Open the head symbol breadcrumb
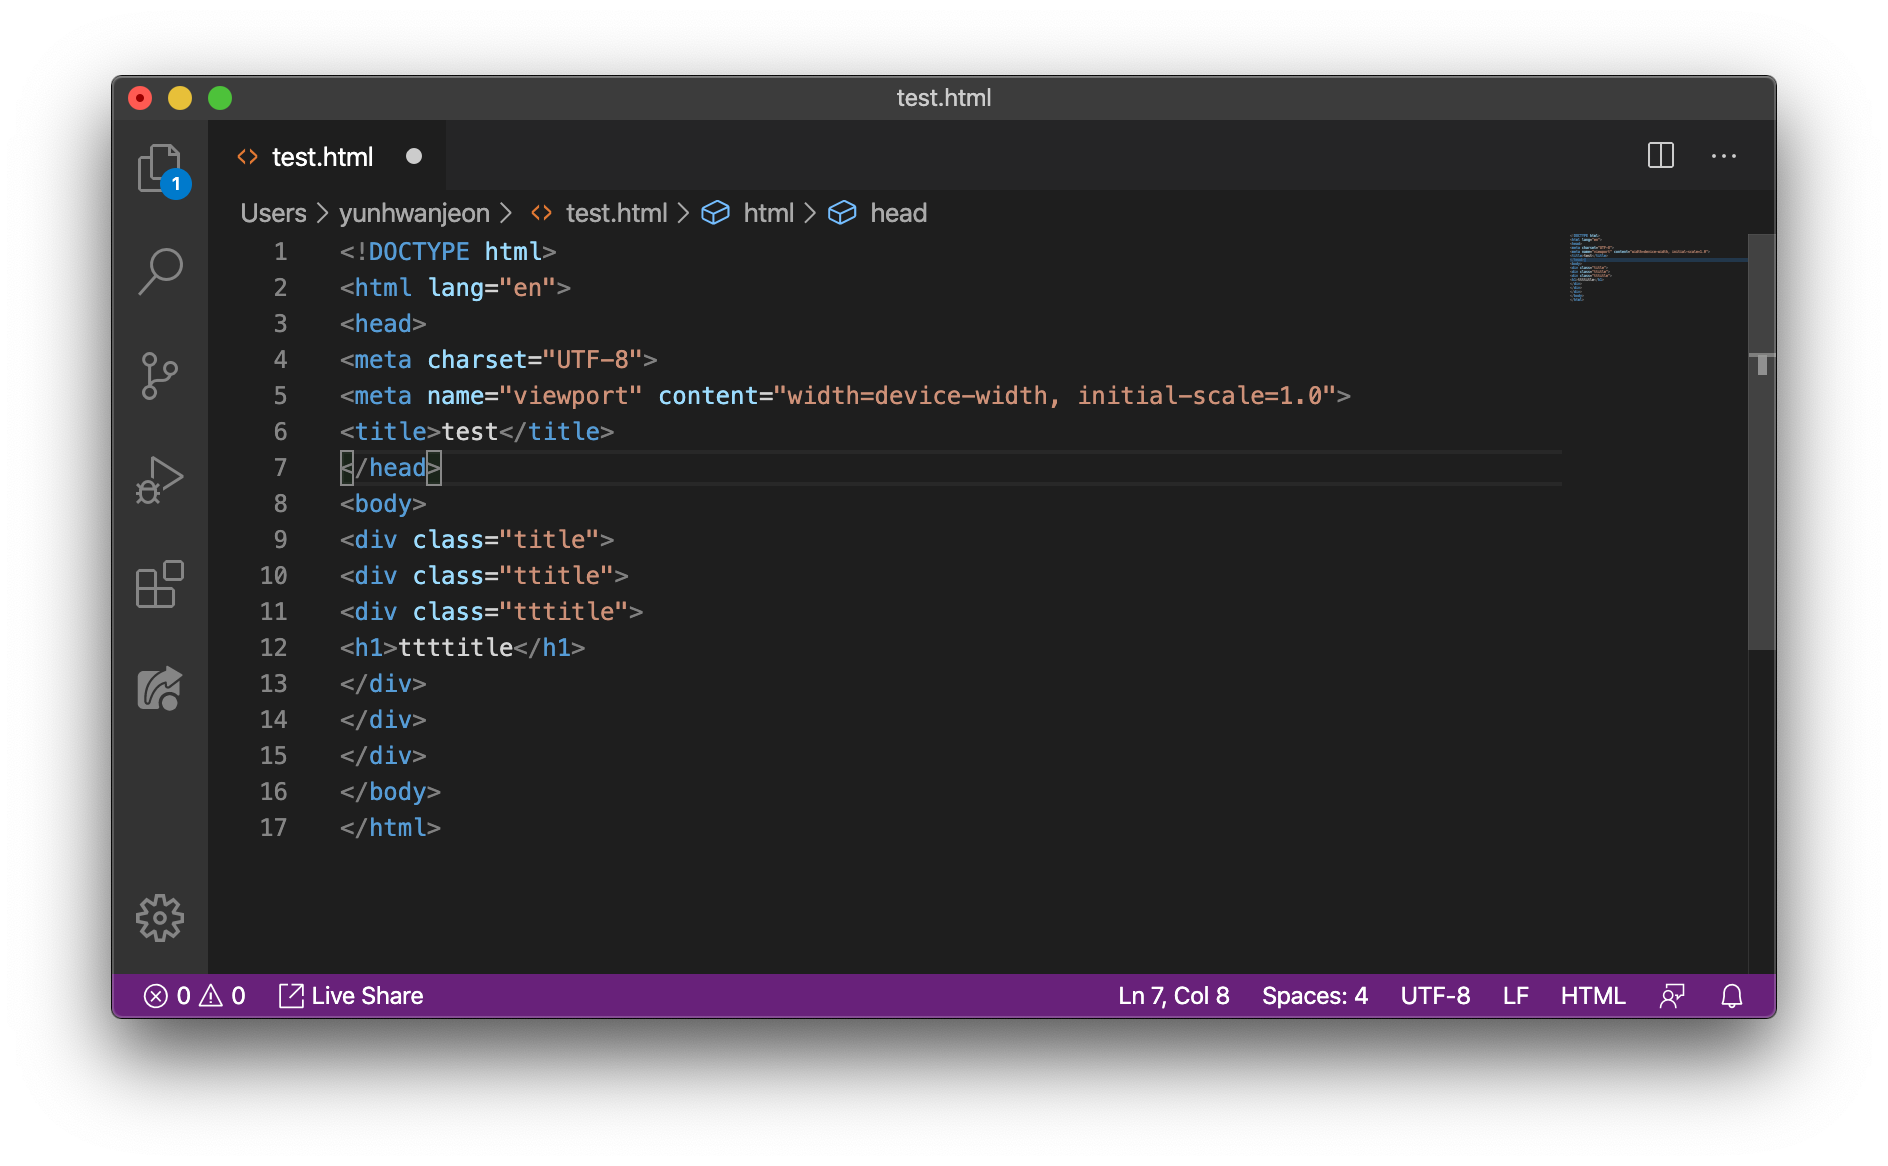Screen dimensions: 1888x1166 (x=878, y=213)
